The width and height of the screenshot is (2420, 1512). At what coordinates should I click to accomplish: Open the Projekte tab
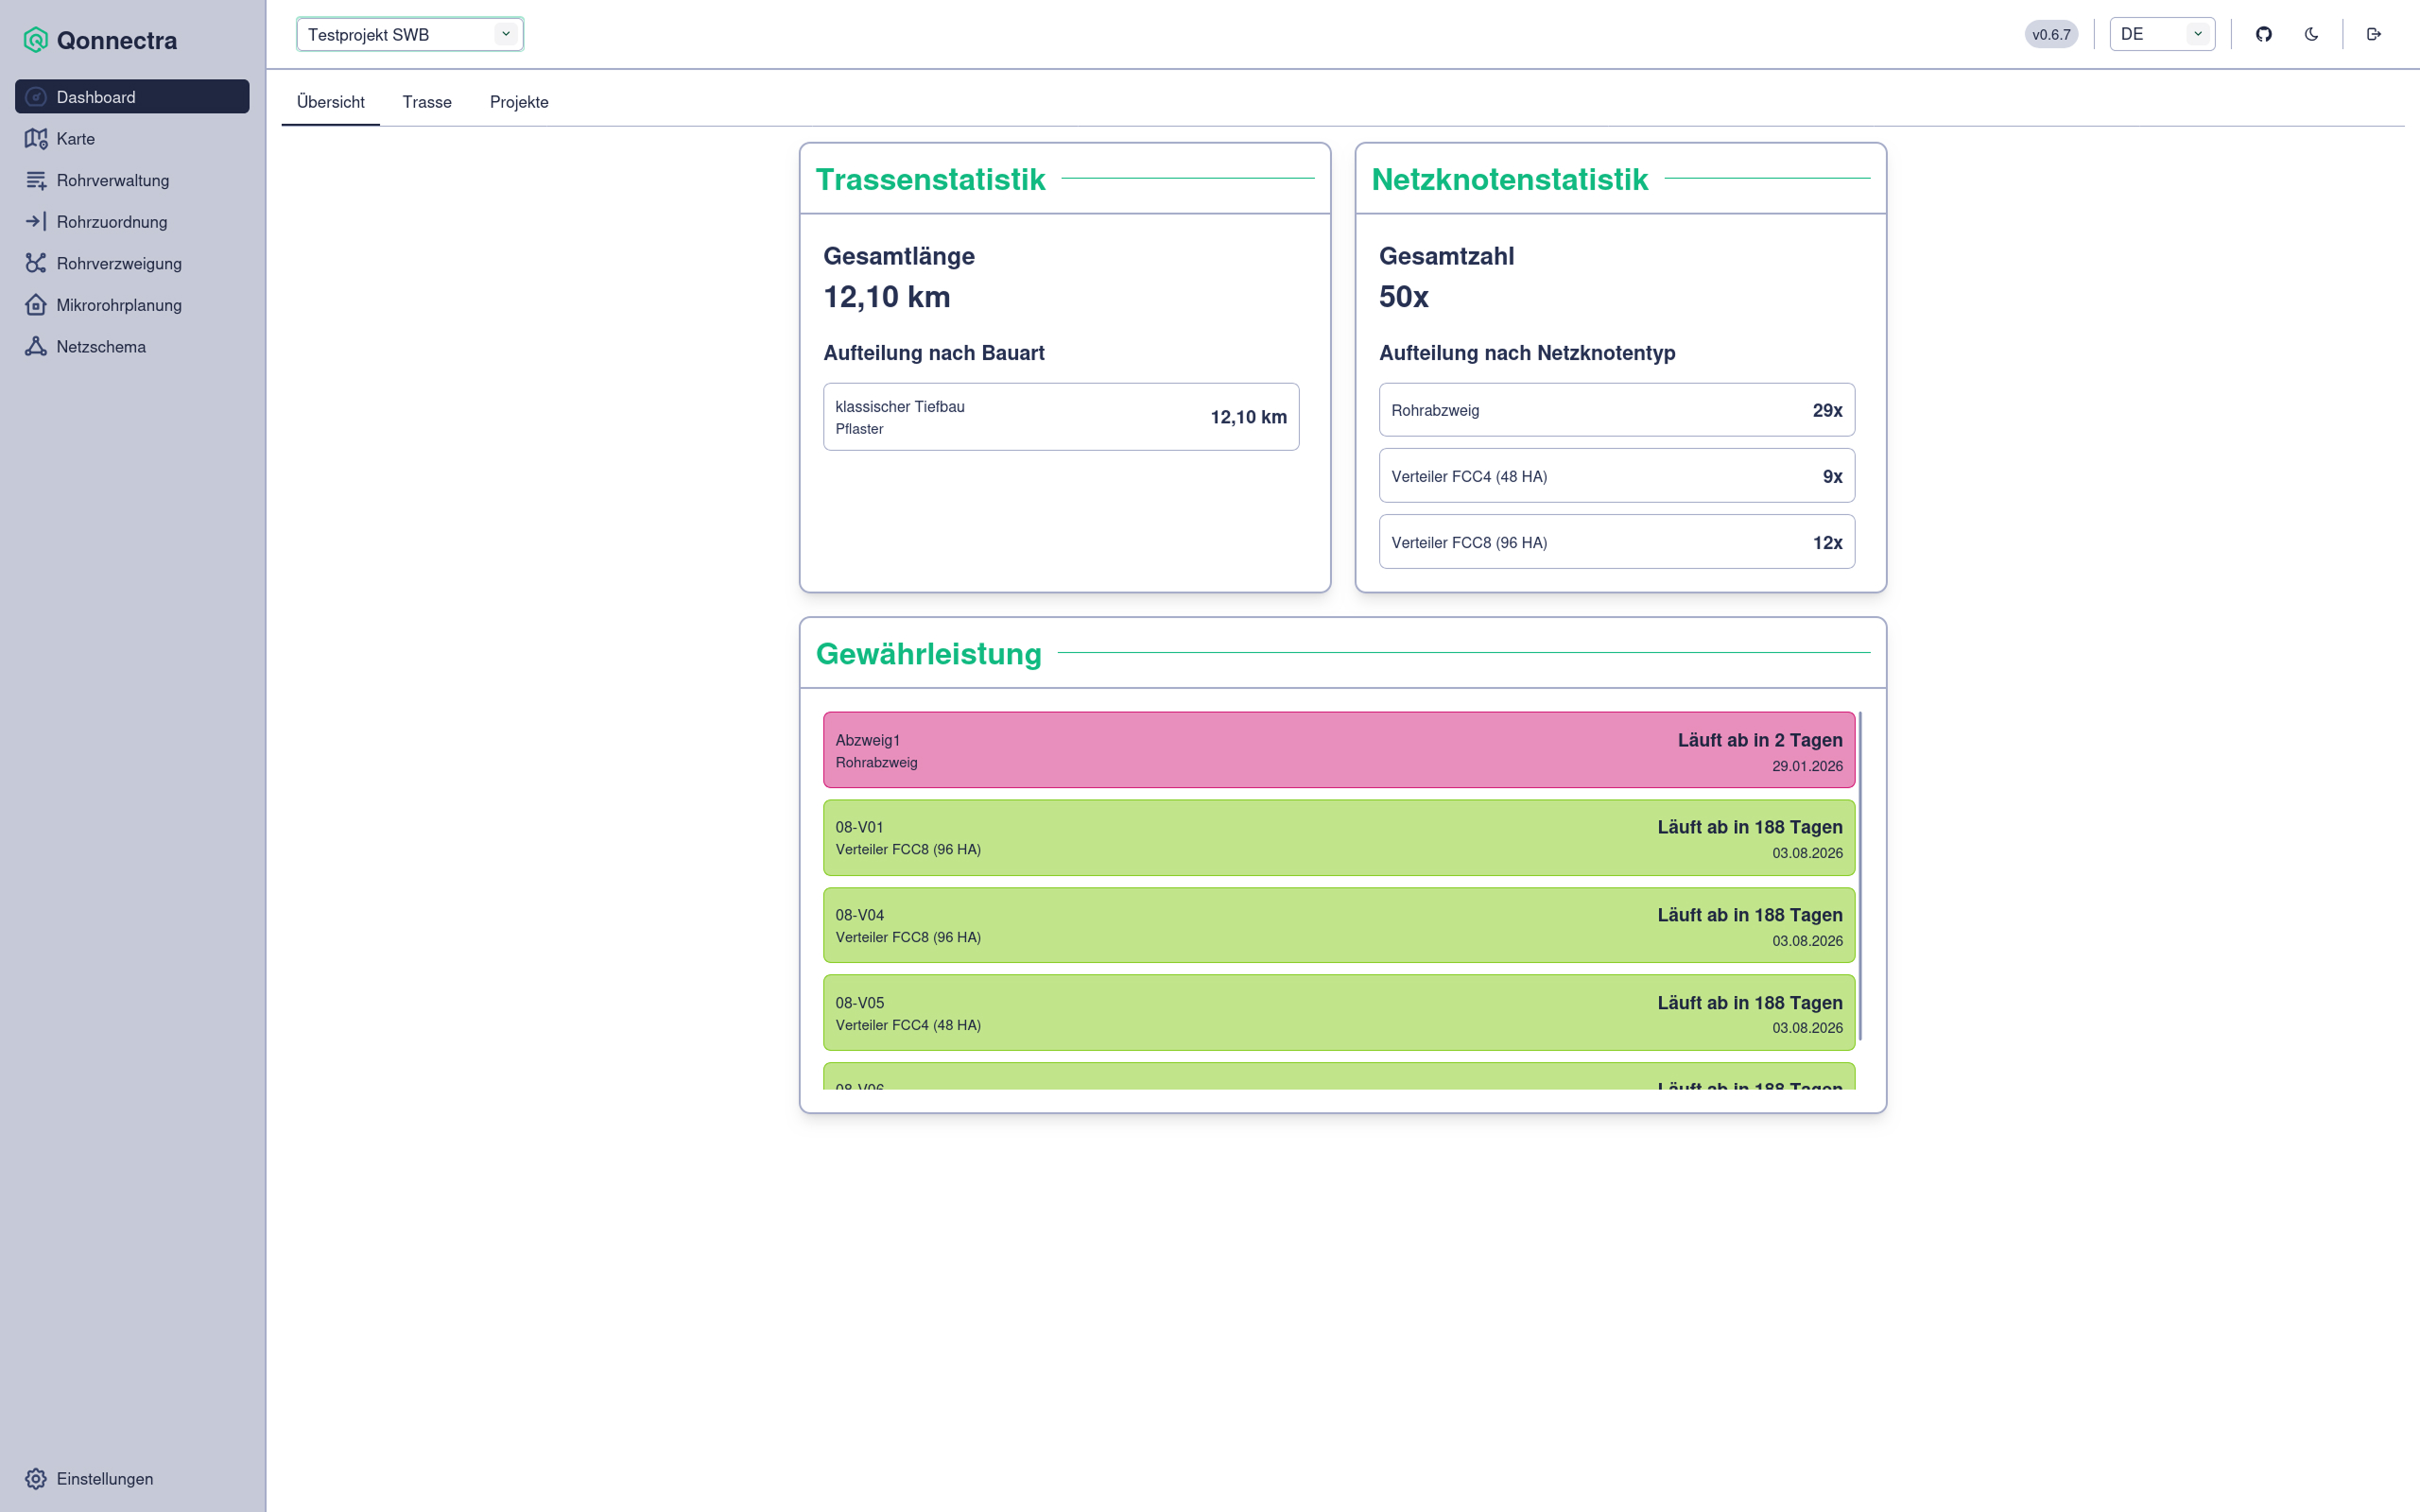pos(518,101)
